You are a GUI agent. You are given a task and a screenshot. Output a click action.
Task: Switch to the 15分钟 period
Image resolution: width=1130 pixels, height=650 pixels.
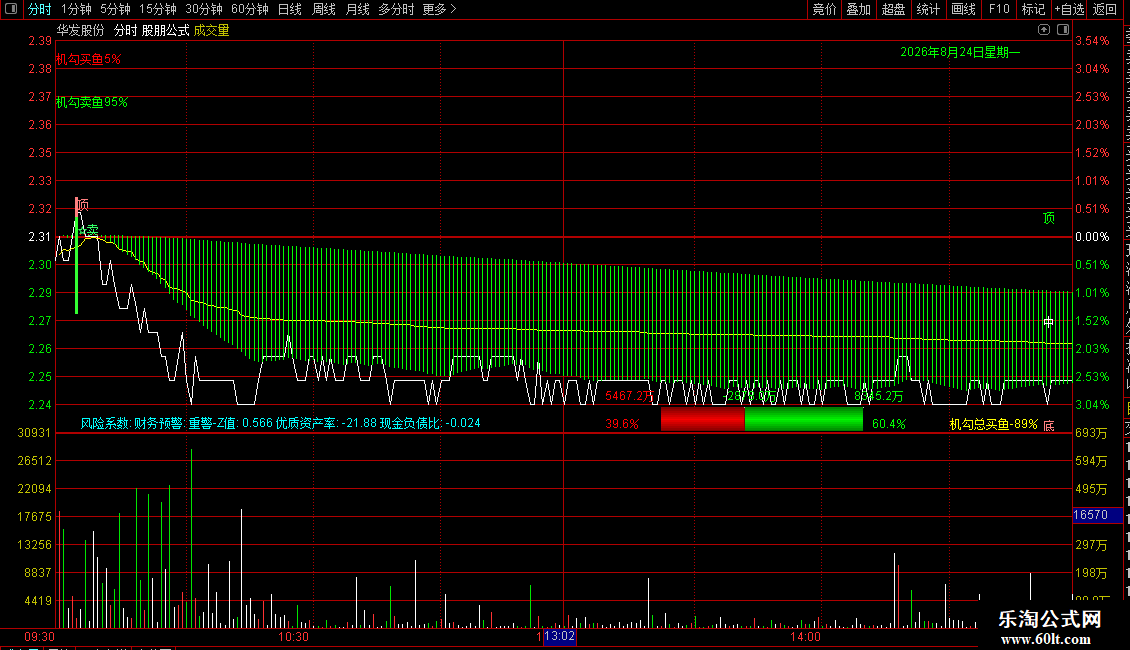[158, 9]
